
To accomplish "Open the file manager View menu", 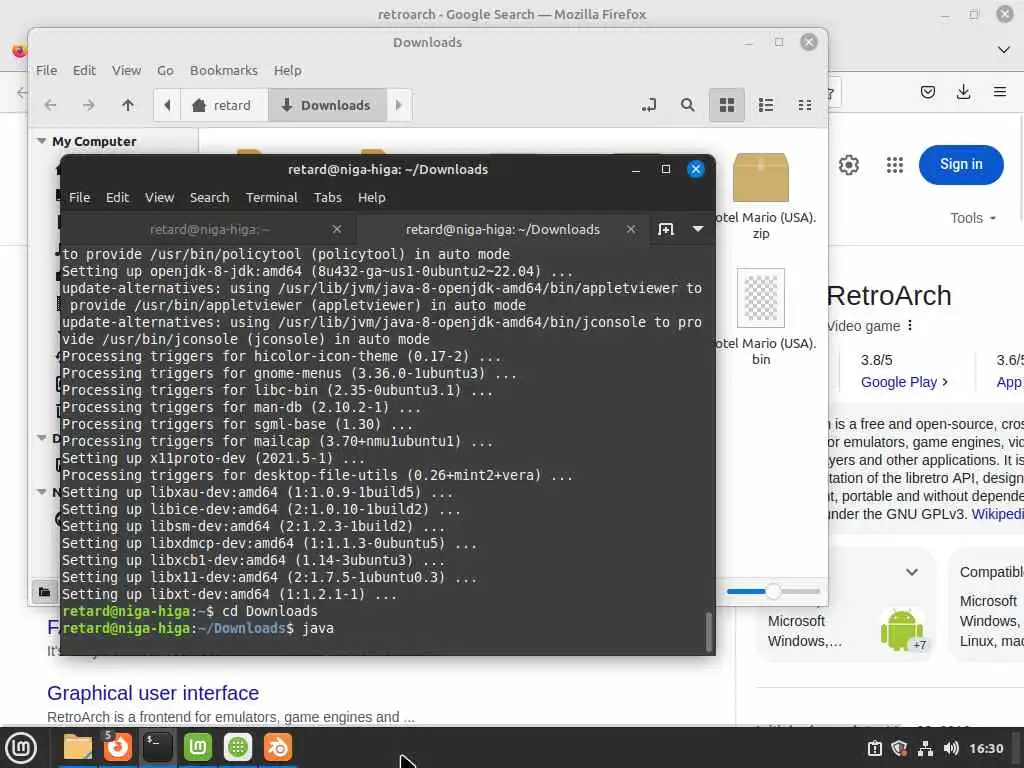I will click(x=126, y=71).
